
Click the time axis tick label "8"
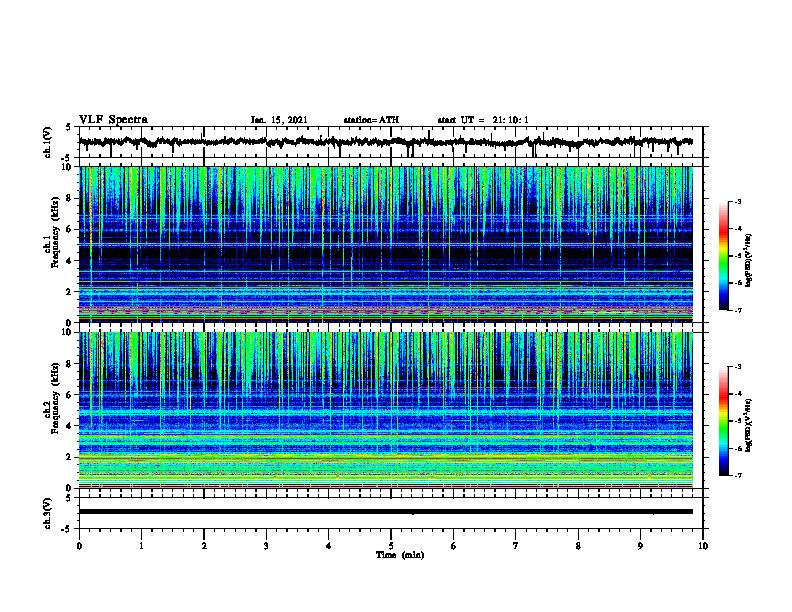(578, 546)
